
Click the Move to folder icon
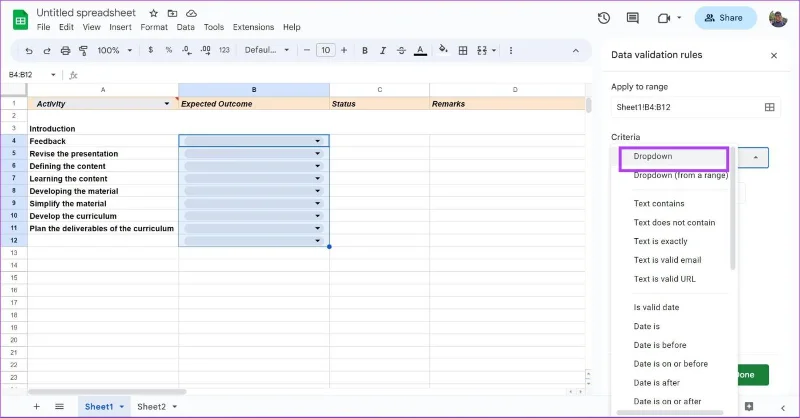[172, 13]
